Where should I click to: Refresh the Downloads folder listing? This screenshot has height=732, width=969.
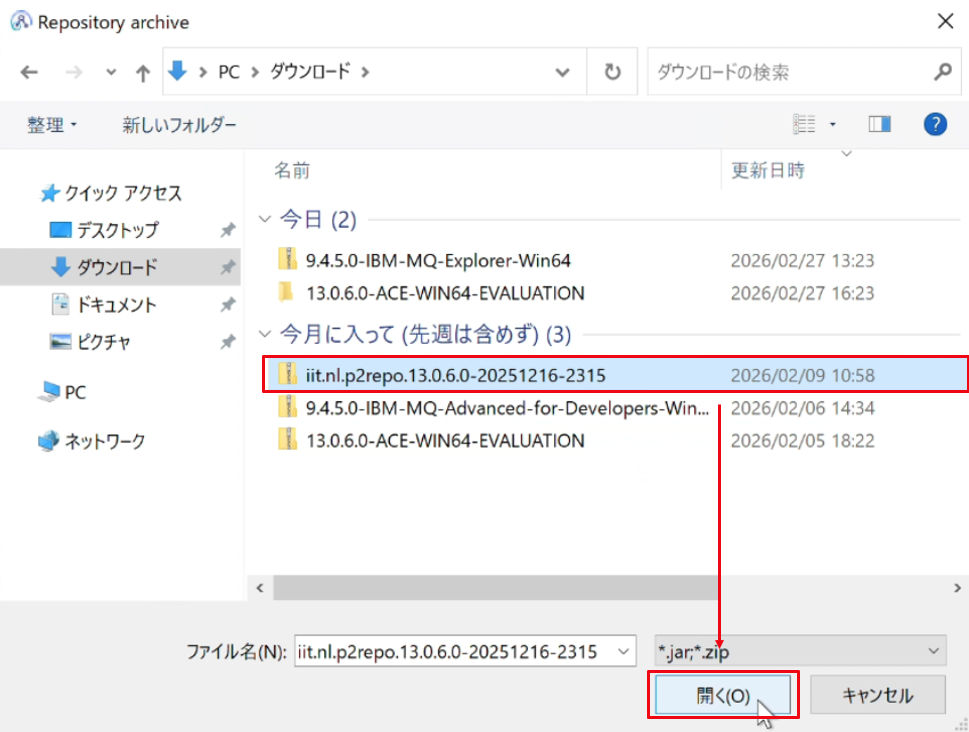[612, 72]
